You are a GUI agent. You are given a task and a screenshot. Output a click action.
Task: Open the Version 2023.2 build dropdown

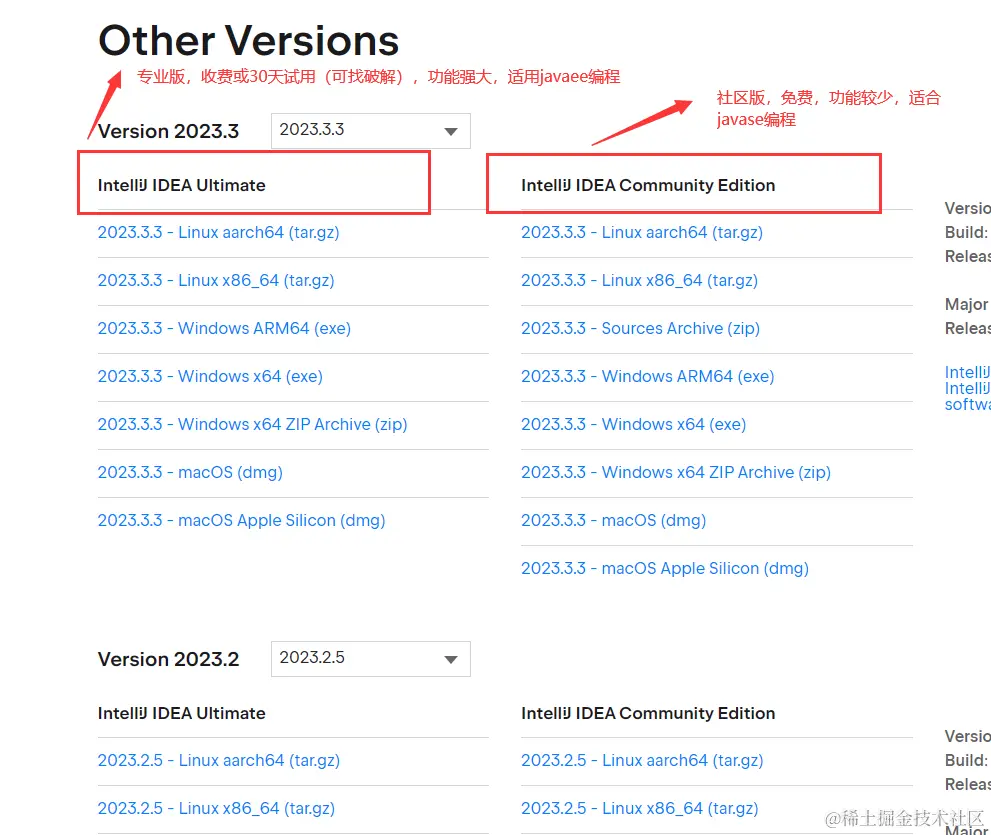[370, 659]
